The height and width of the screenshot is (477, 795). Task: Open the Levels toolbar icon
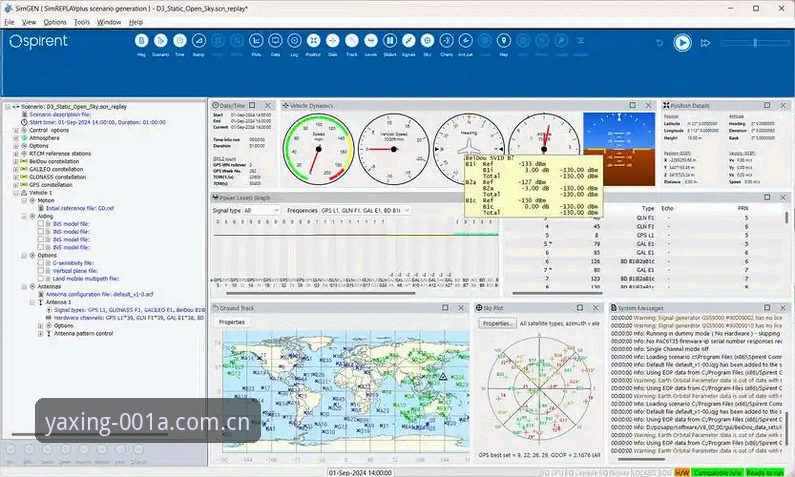point(371,41)
